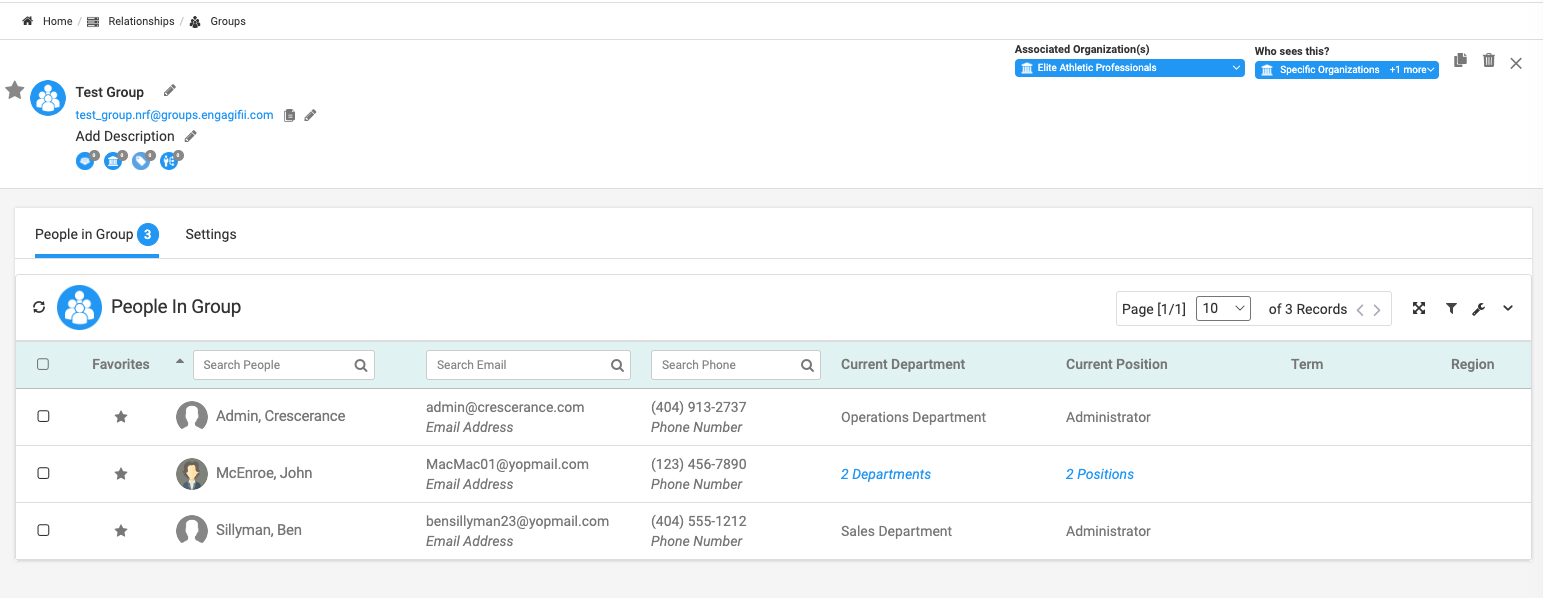Click McEnroe, John avatar photo
Viewport: 1543px width, 598px height.
(x=192, y=474)
